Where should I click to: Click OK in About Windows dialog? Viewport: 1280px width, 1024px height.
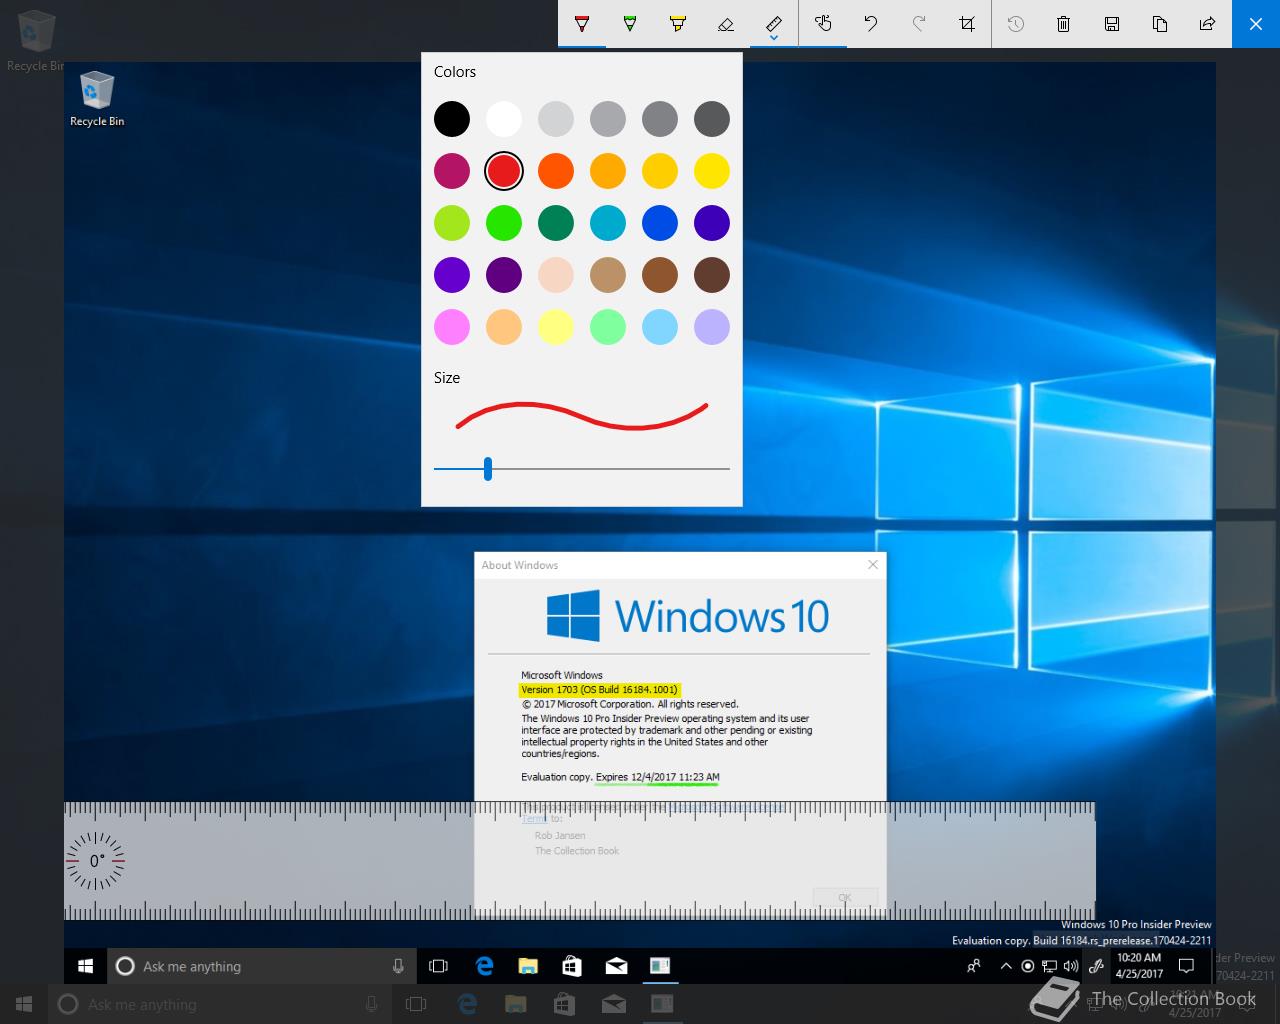[x=845, y=897]
